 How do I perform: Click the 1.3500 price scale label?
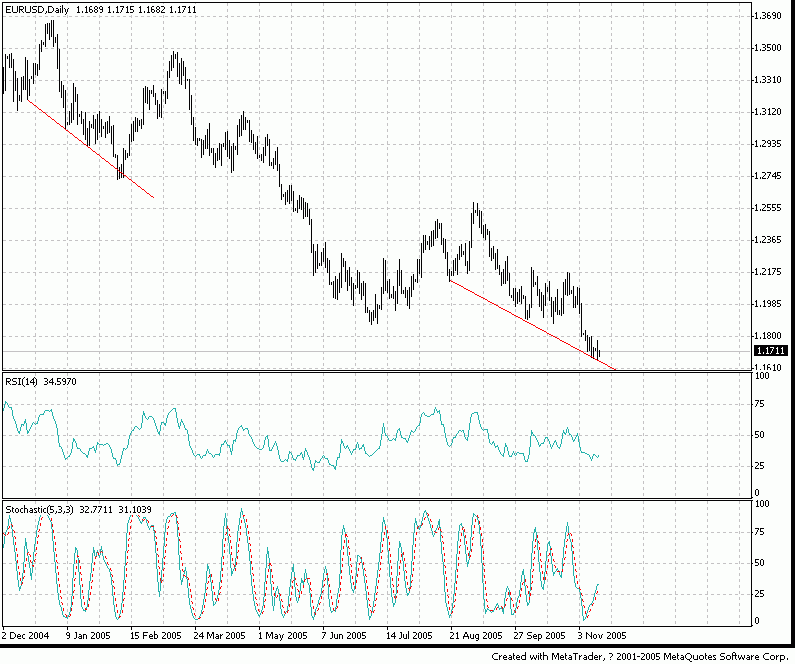click(x=768, y=48)
